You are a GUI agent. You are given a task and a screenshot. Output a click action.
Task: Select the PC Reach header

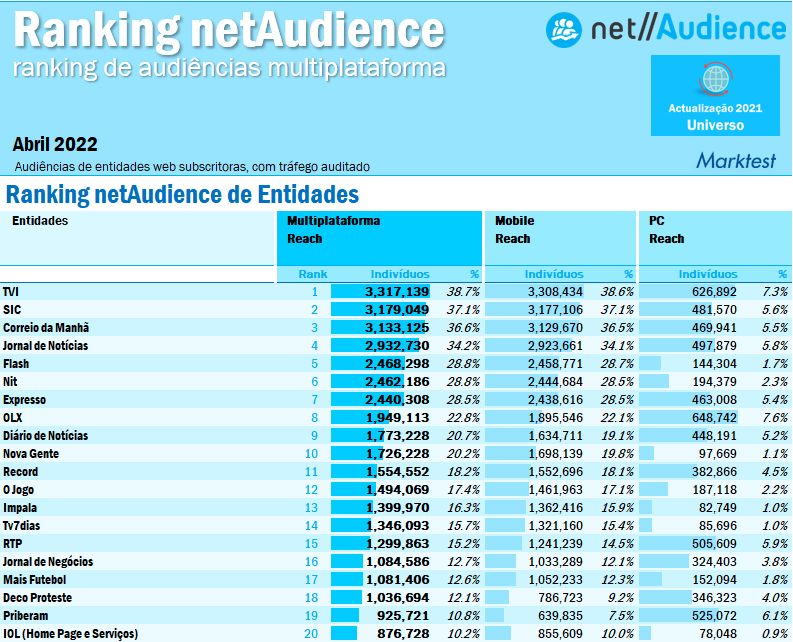[666, 230]
